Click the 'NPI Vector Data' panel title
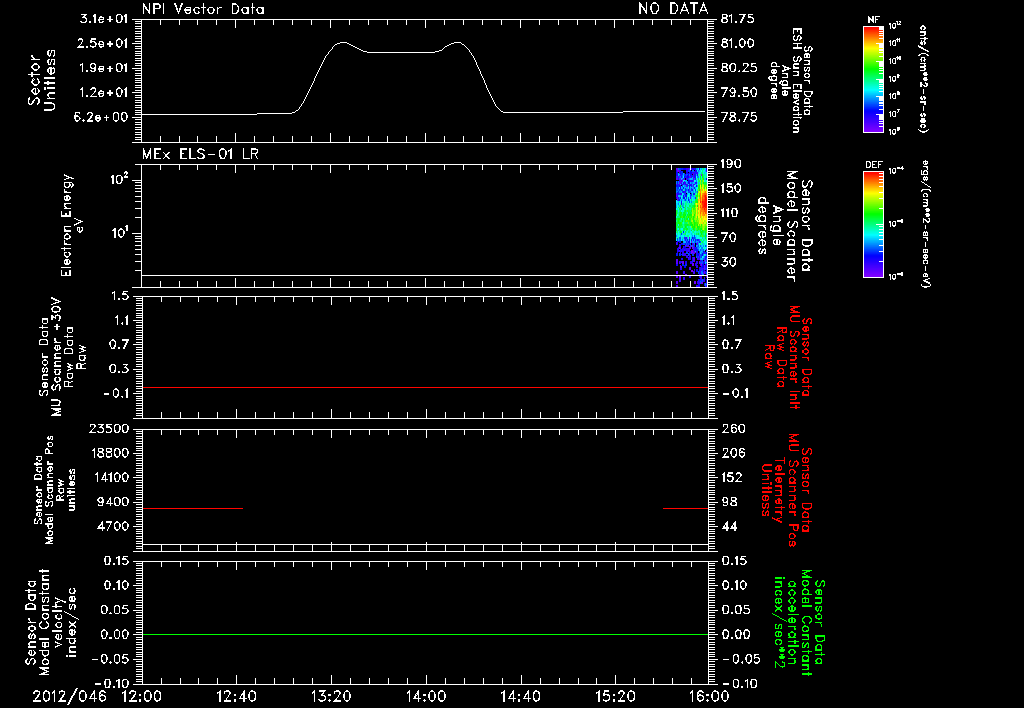The width and height of the screenshot is (1024, 708). 203,9
